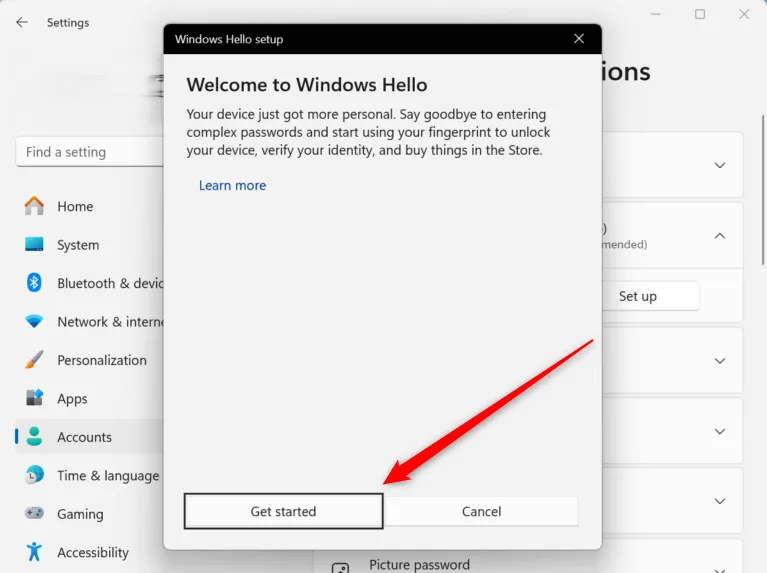Screen dimensions: 767x573
Task: Minimize the Settings window
Action: [x=656, y=14]
